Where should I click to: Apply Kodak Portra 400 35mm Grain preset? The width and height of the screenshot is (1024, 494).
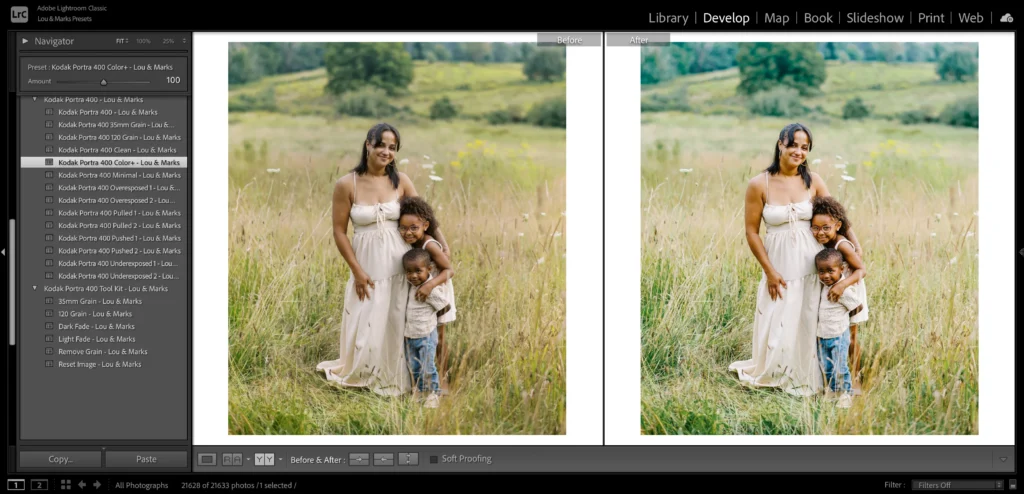click(x=104, y=125)
